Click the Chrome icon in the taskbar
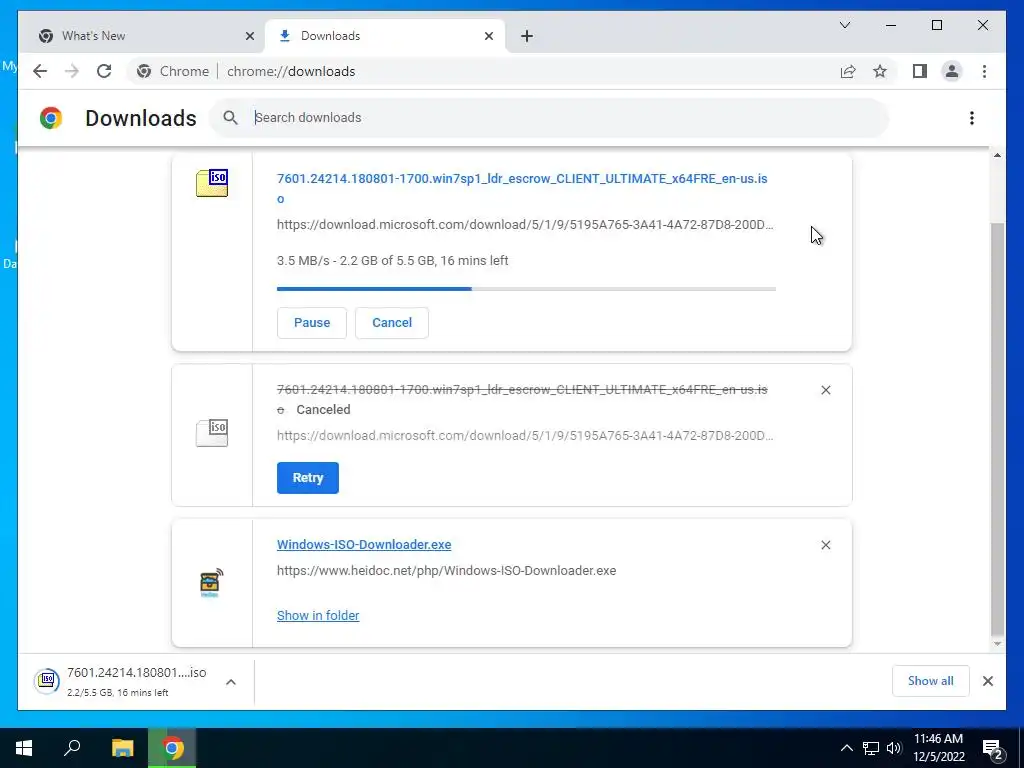 [172, 748]
